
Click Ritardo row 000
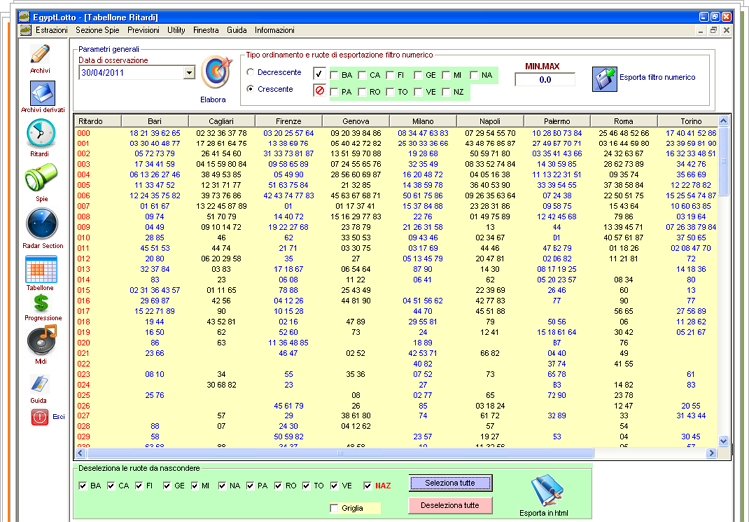[84, 133]
